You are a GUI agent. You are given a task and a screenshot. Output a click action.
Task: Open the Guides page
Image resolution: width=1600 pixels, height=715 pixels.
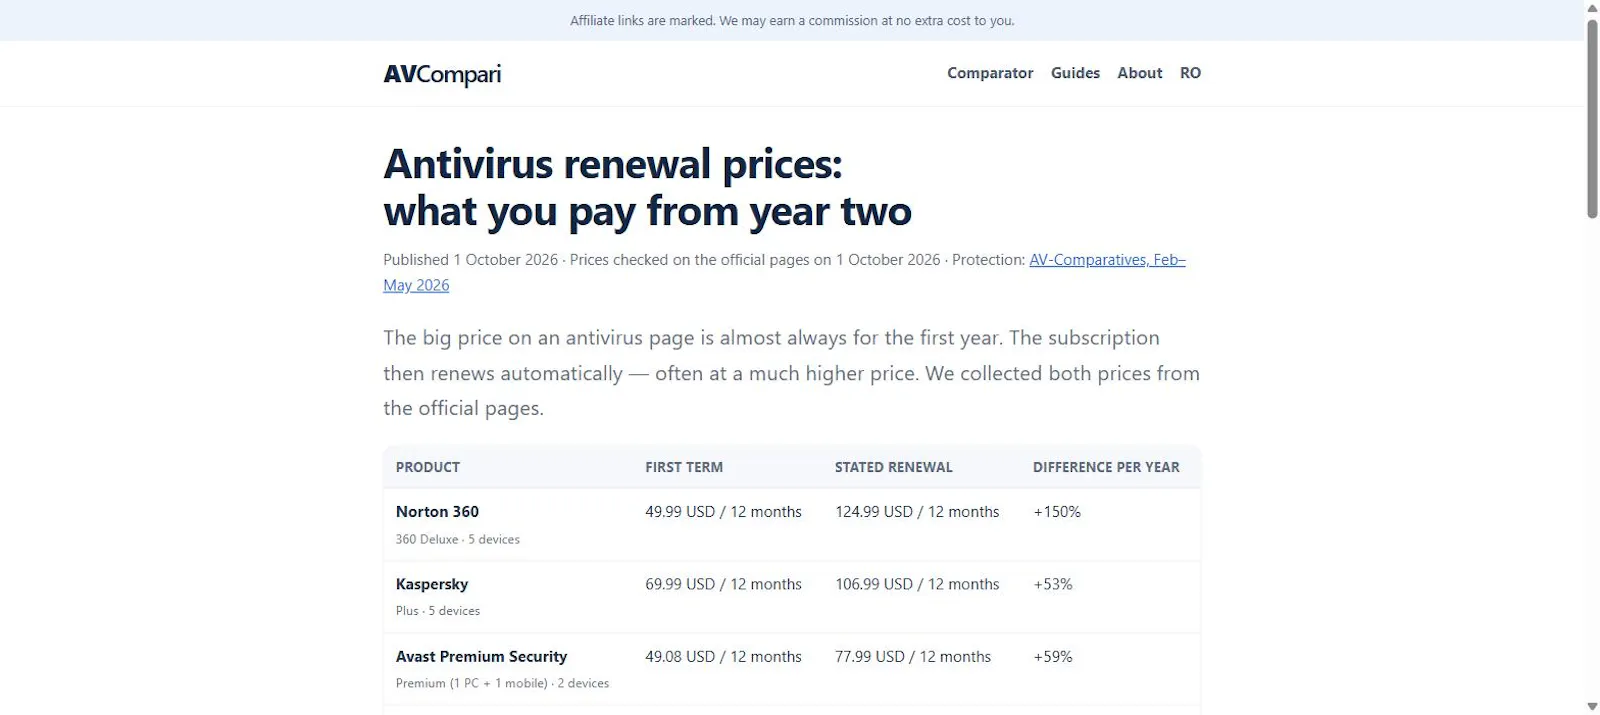coord(1075,73)
